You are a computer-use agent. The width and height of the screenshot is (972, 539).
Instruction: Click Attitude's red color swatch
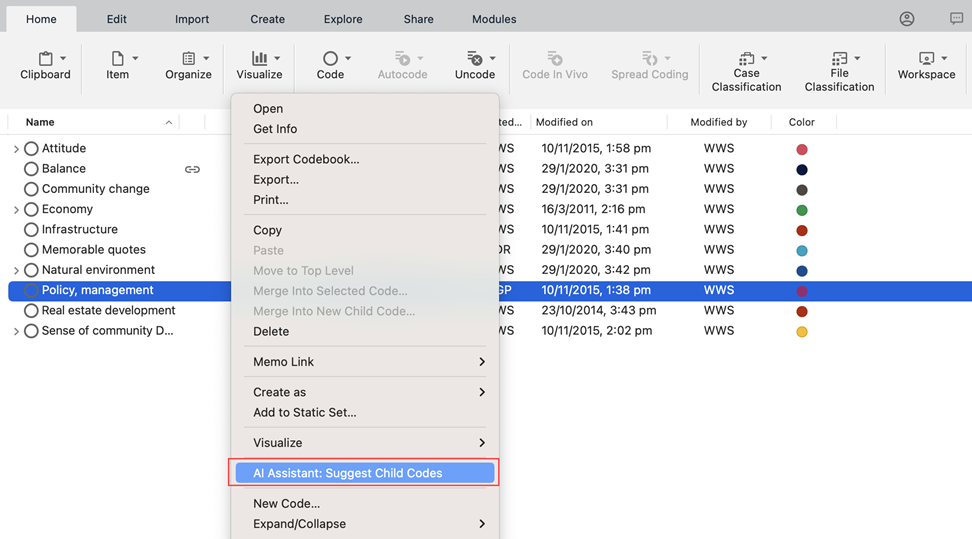point(802,149)
